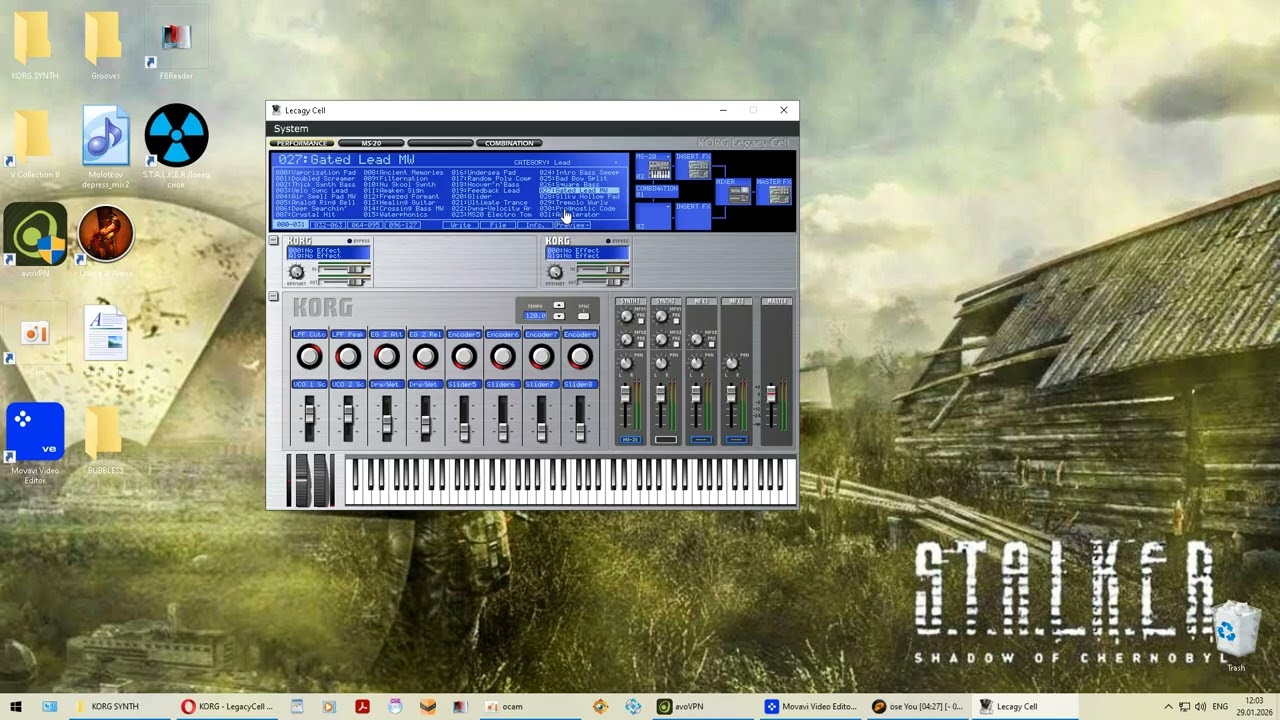Click the VCO 1 Sc slider label
This screenshot has height=720, width=1280.
point(309,384)
